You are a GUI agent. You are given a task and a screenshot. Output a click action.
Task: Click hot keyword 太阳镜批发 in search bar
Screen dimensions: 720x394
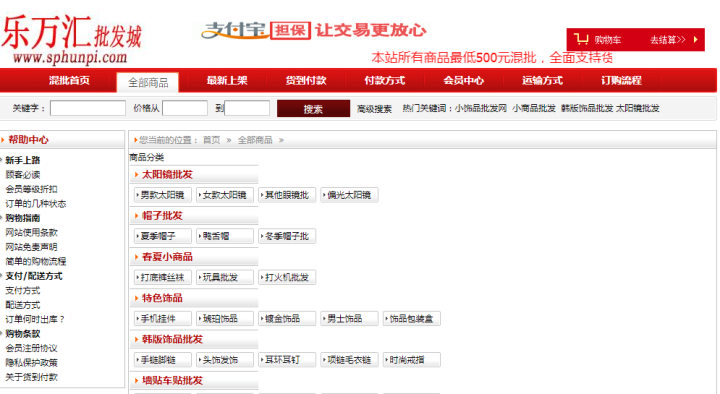click(x=637, y=108)
